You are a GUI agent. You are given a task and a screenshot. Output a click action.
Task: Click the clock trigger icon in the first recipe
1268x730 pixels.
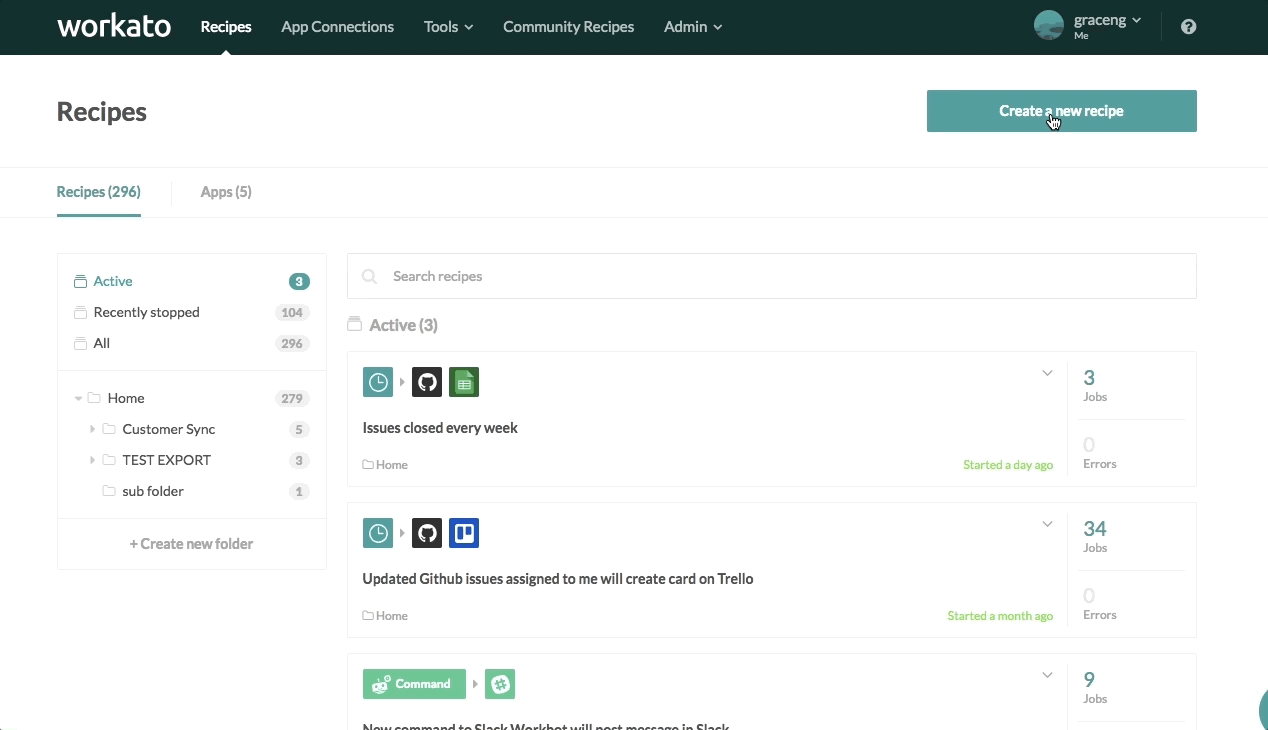(378, 382)
